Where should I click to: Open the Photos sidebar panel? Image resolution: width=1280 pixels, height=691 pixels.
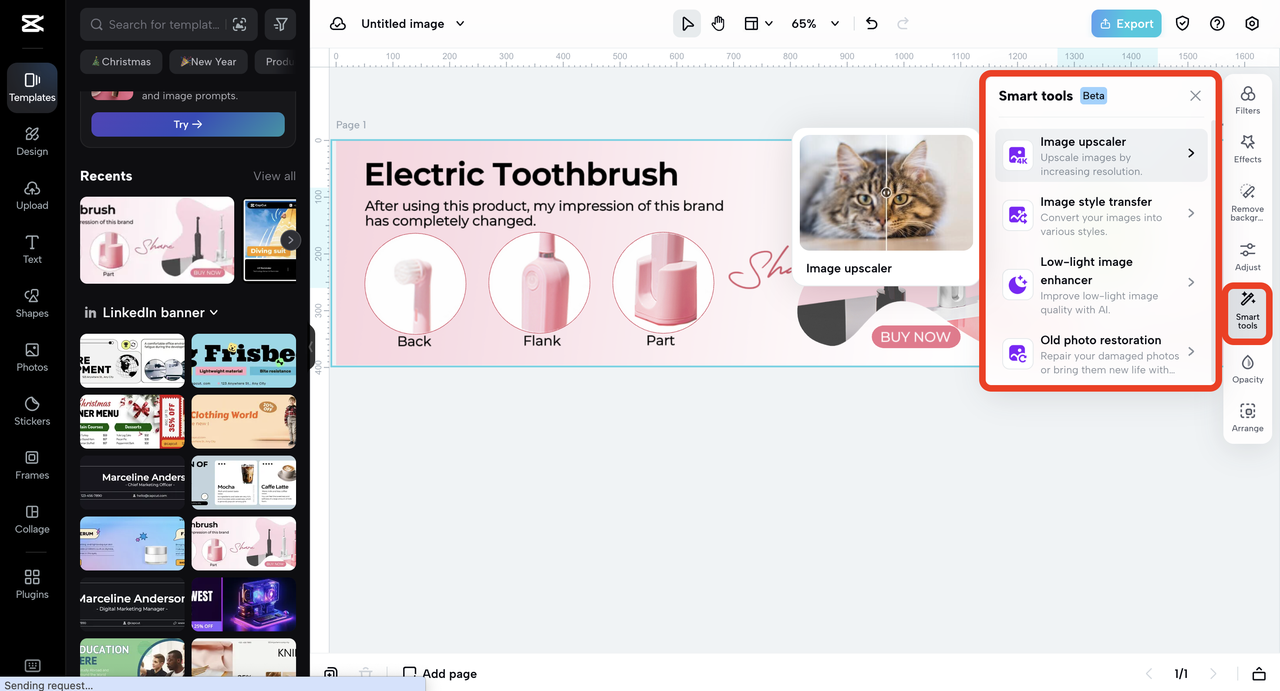(x=32, y=357)
